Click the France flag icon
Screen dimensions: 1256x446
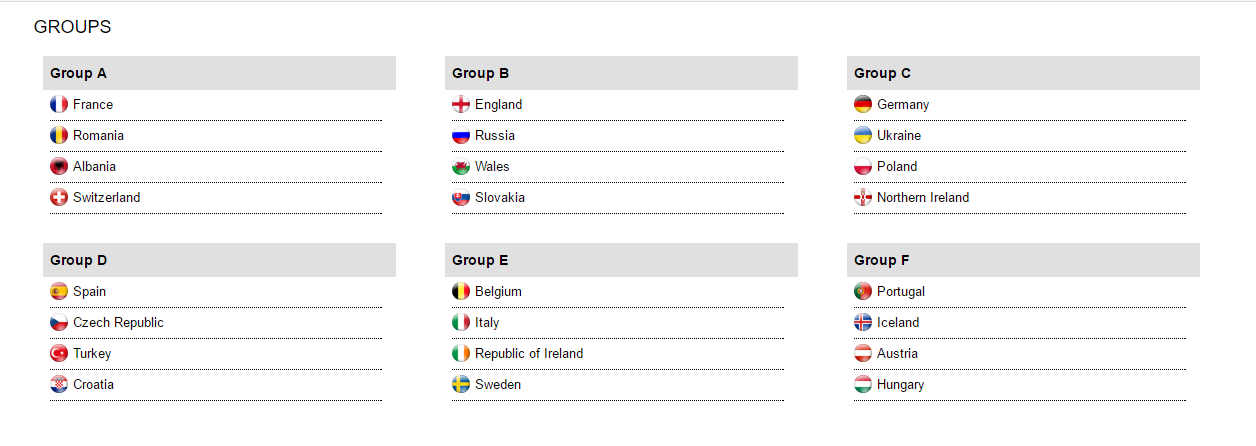click(x=59, y=104)
